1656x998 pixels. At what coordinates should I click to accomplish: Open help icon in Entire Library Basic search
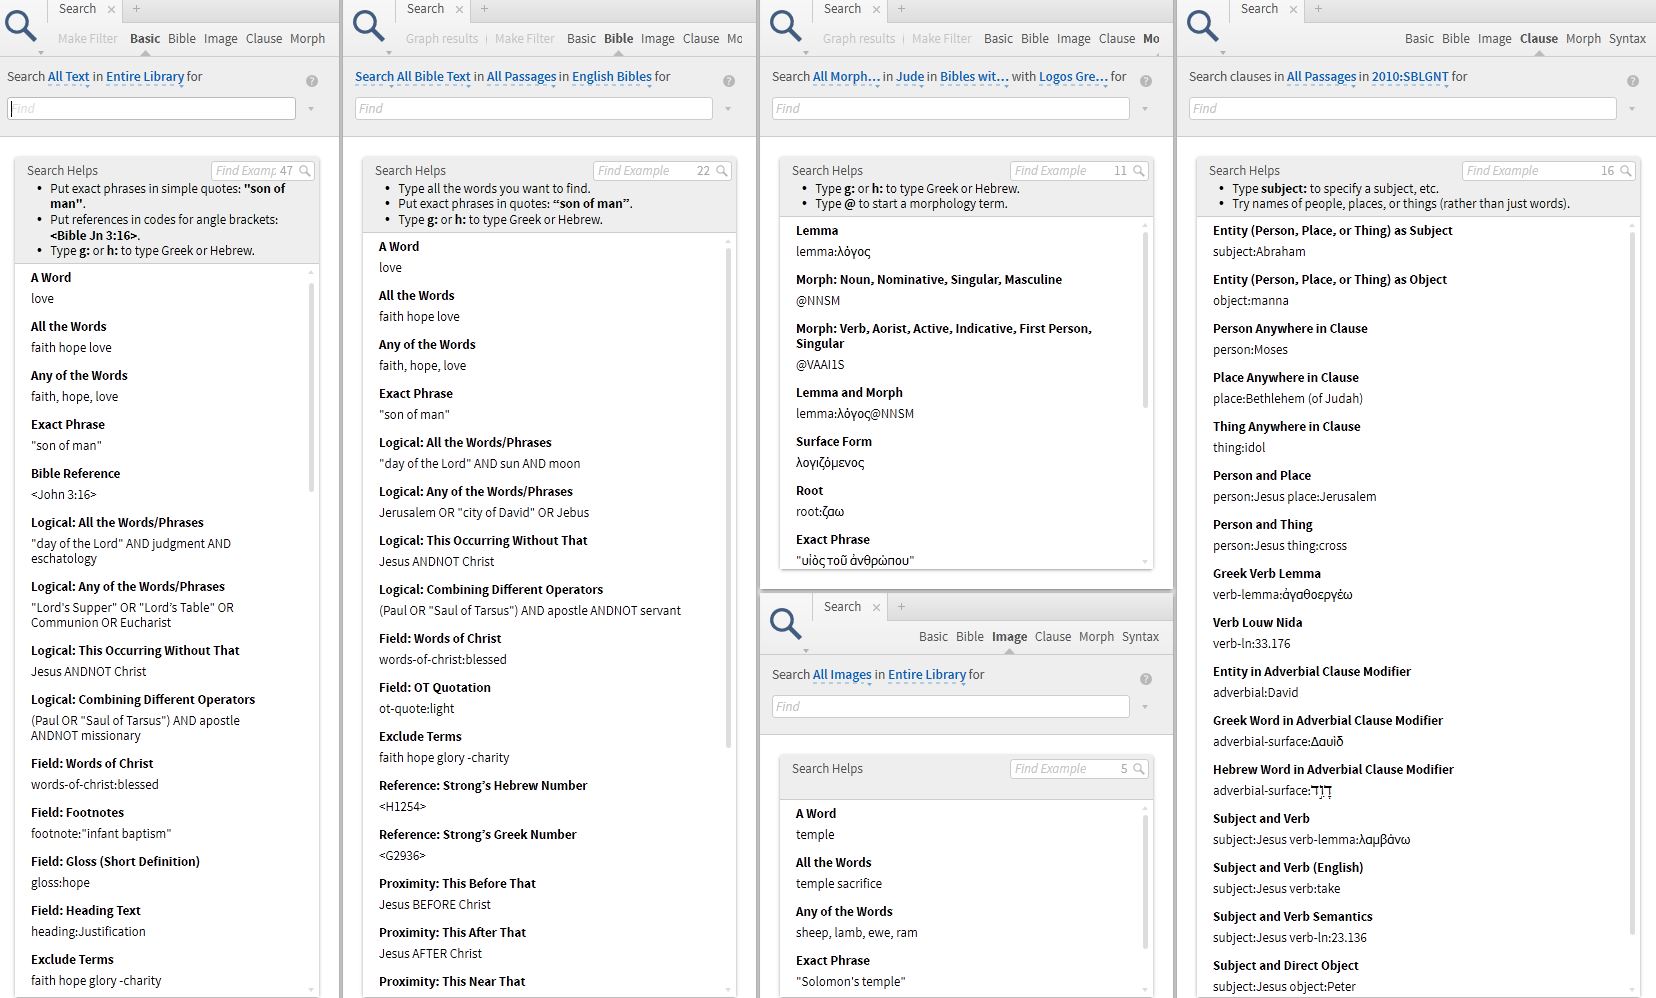point(312,81)
